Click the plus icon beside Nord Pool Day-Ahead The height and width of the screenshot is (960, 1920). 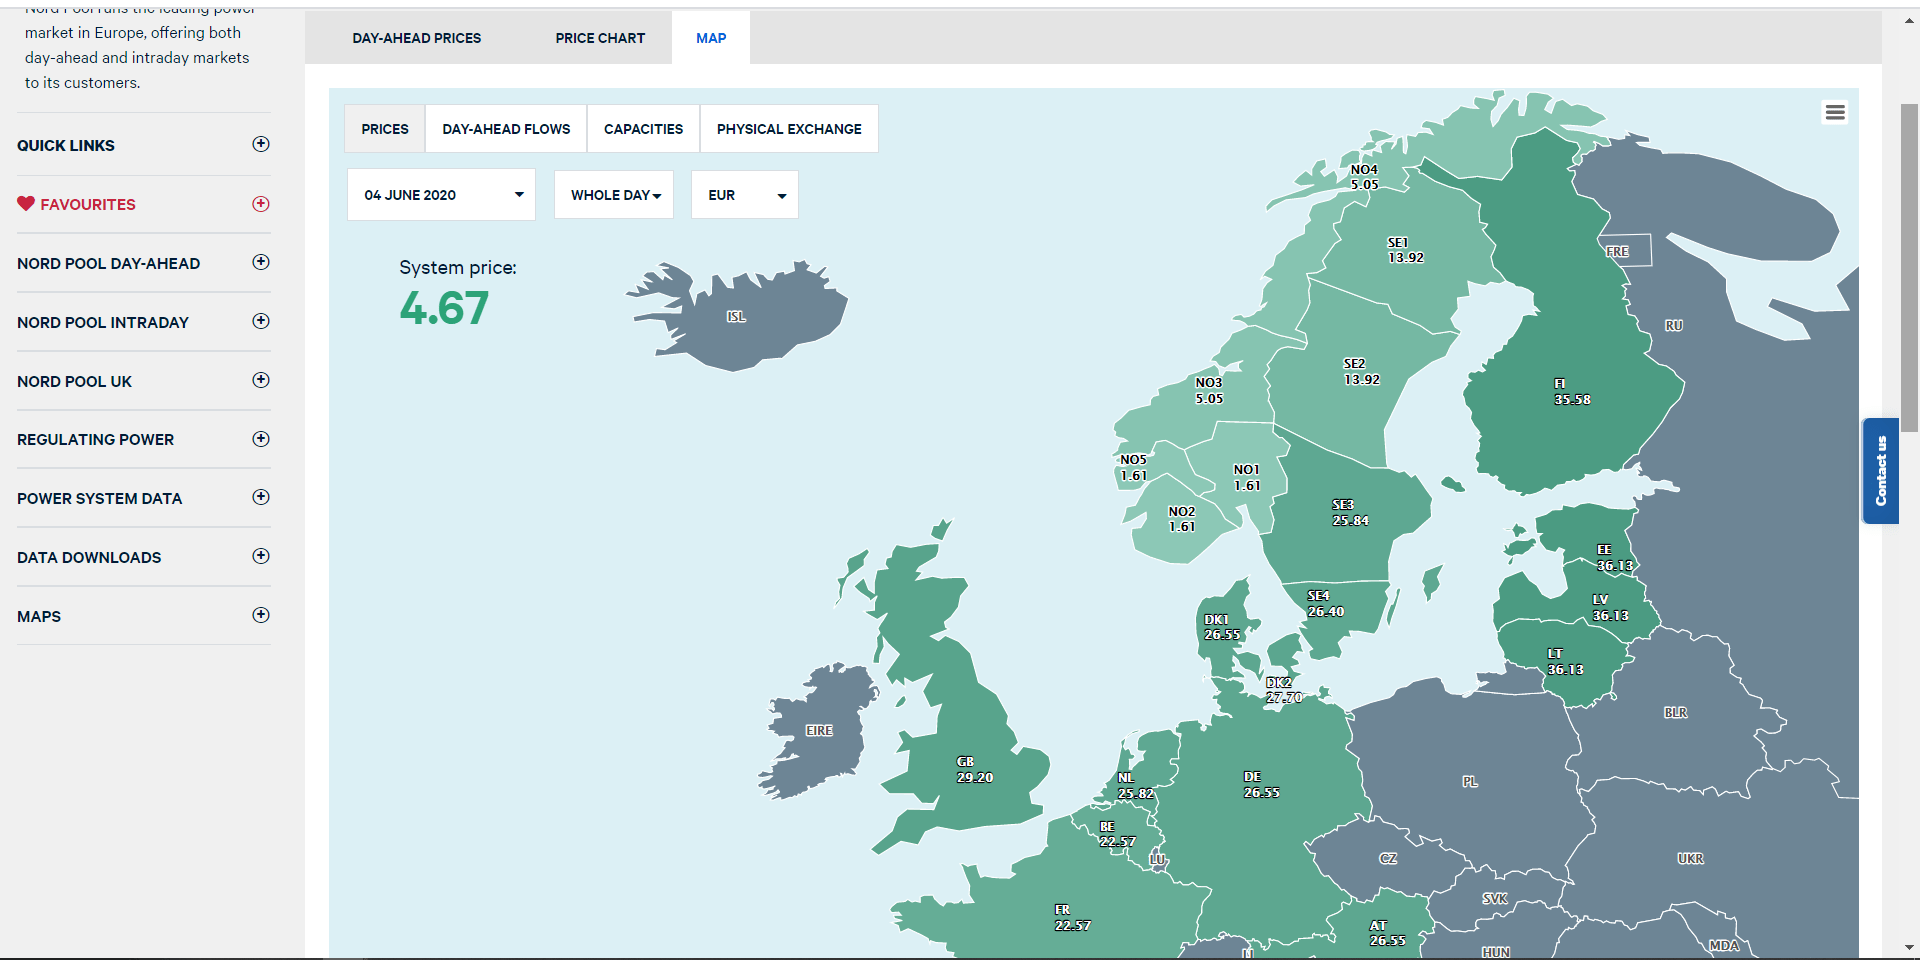[261, 262]
